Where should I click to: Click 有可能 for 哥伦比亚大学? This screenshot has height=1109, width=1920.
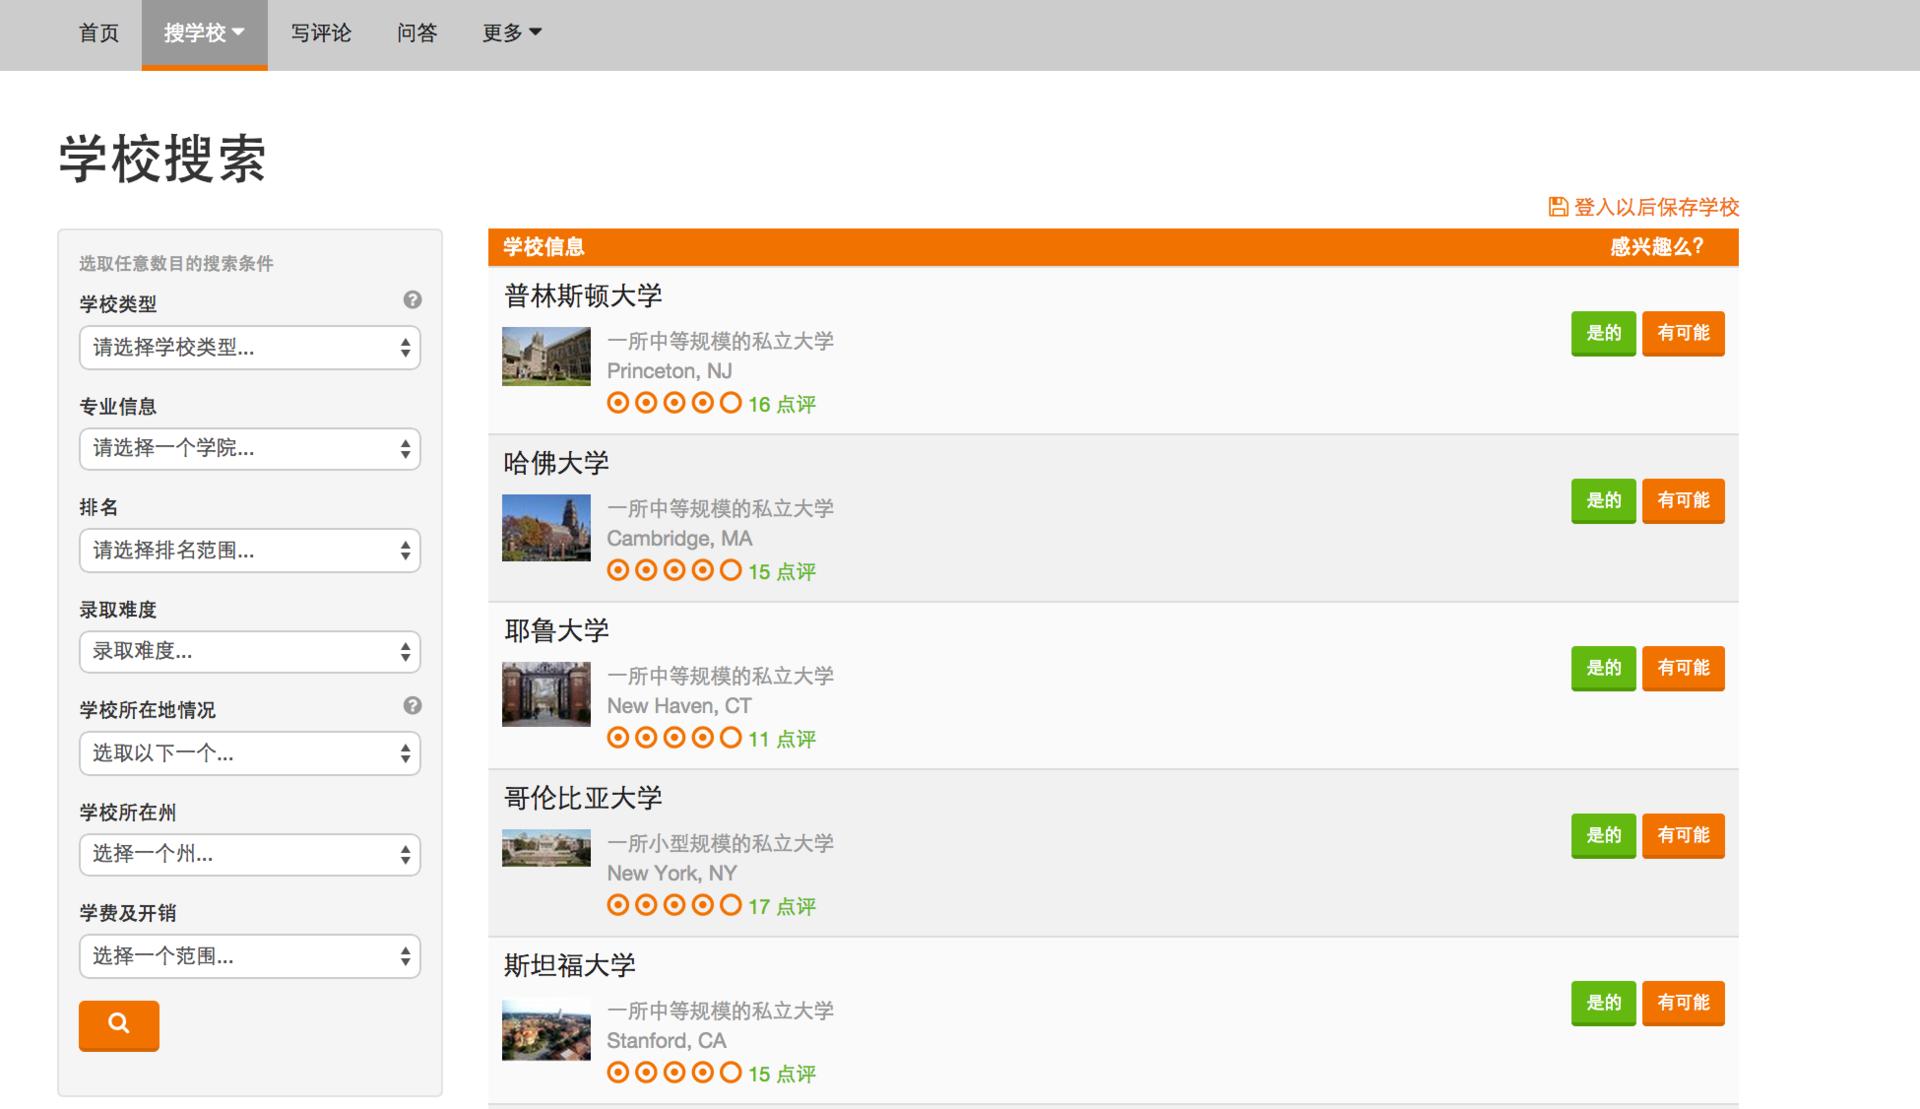pyautogui.click(x=1683, y=835)
